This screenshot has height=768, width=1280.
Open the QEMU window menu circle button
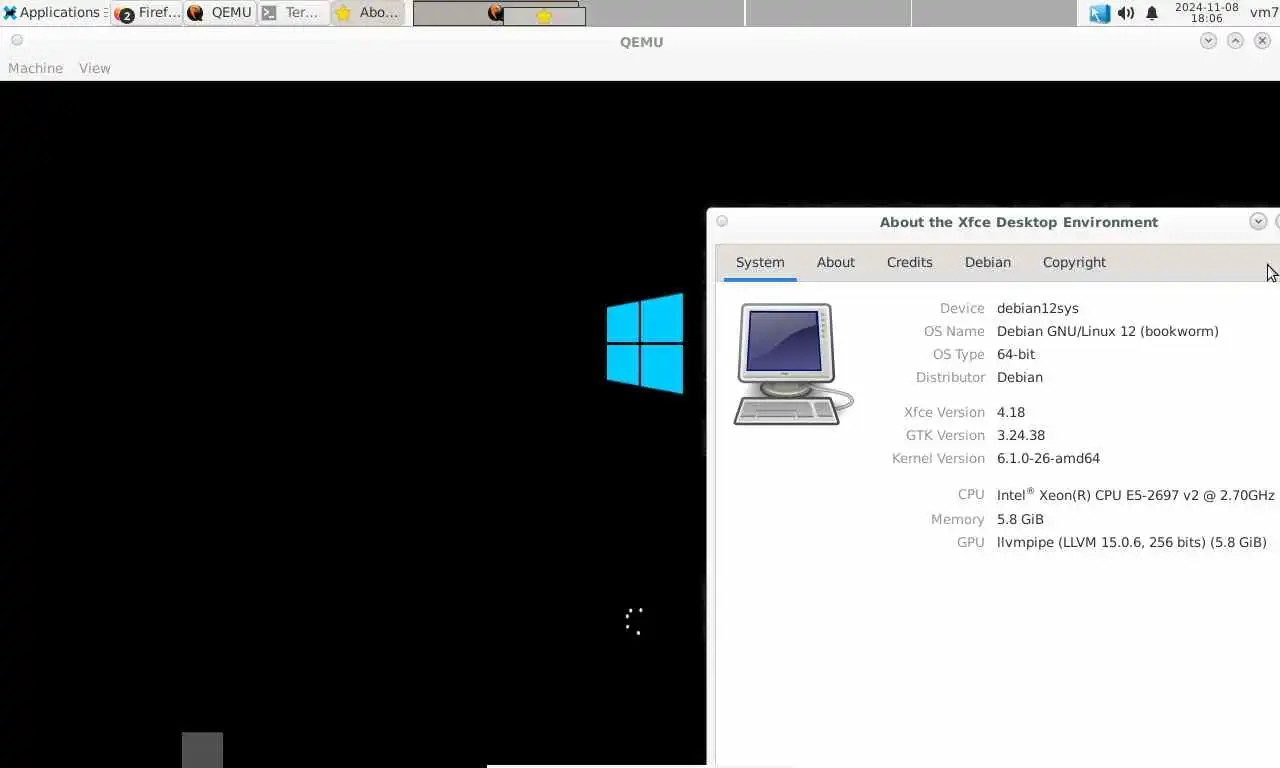(17, 40)
